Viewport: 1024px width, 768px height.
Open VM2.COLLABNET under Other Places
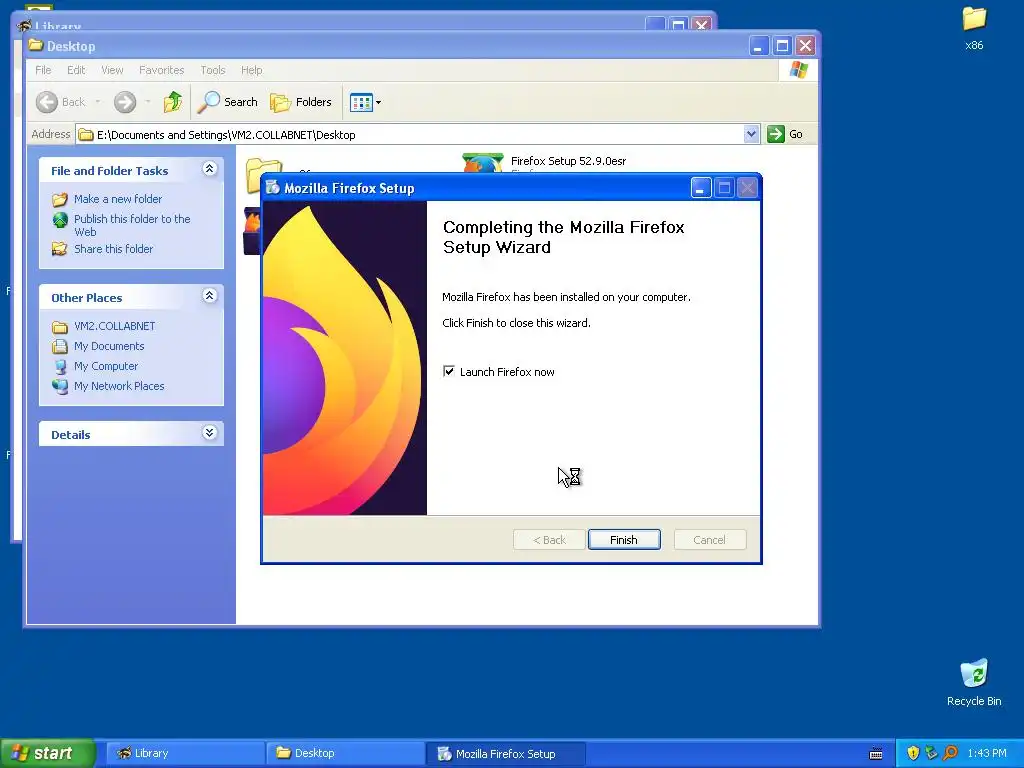114,326
